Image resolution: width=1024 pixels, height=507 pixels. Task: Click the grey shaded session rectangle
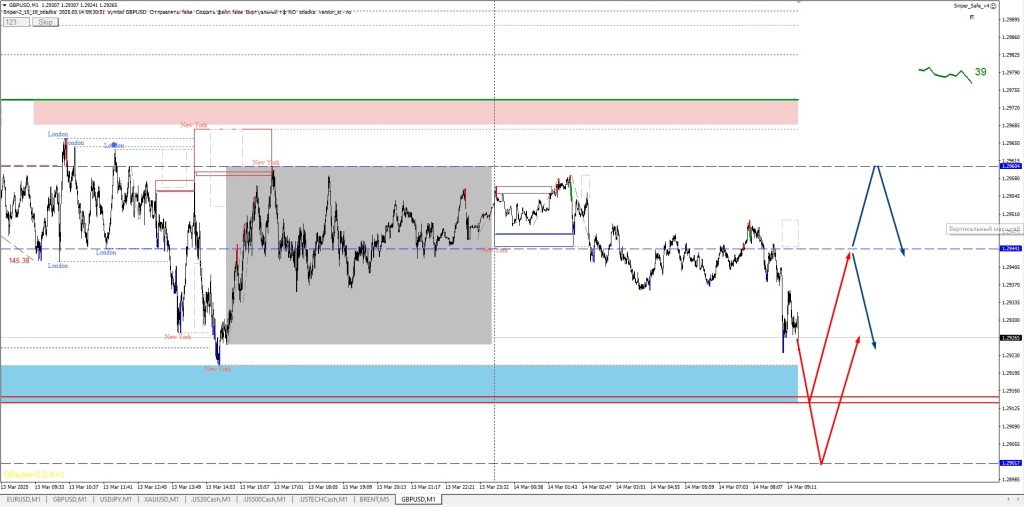pyautogui.click(x=358, y=300)
